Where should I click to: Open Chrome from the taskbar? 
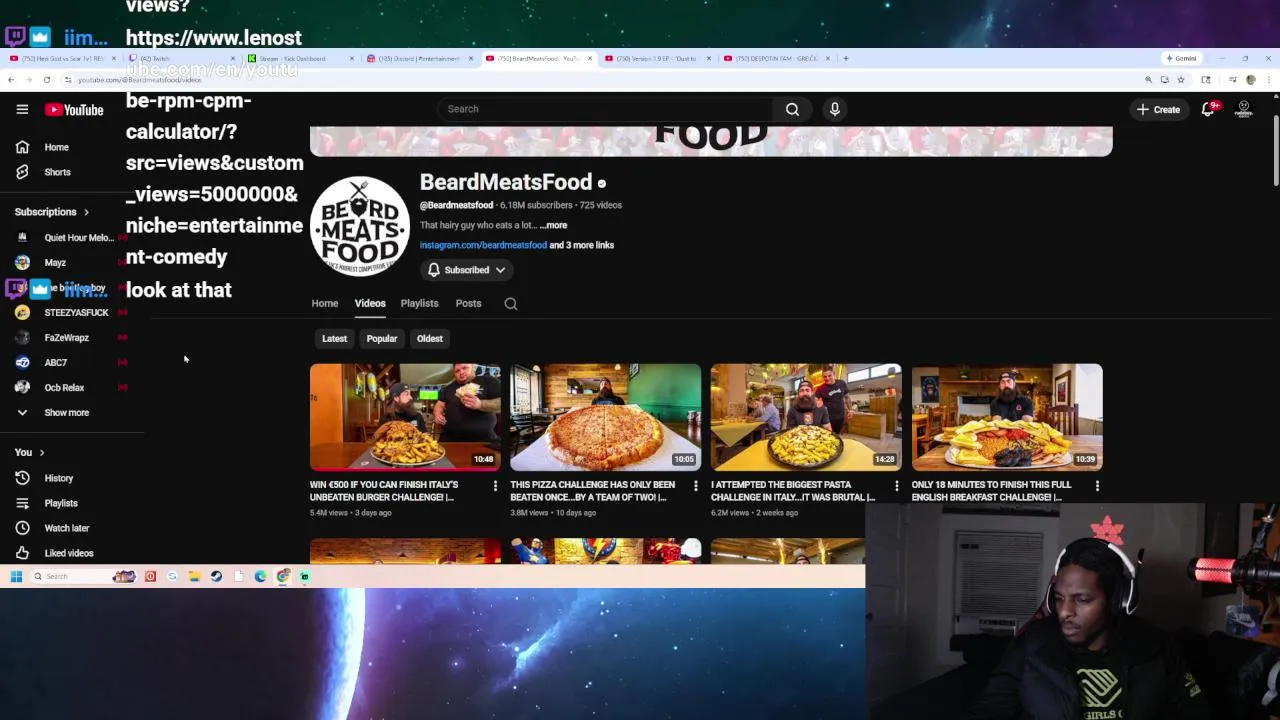click(x=283, y=576)
